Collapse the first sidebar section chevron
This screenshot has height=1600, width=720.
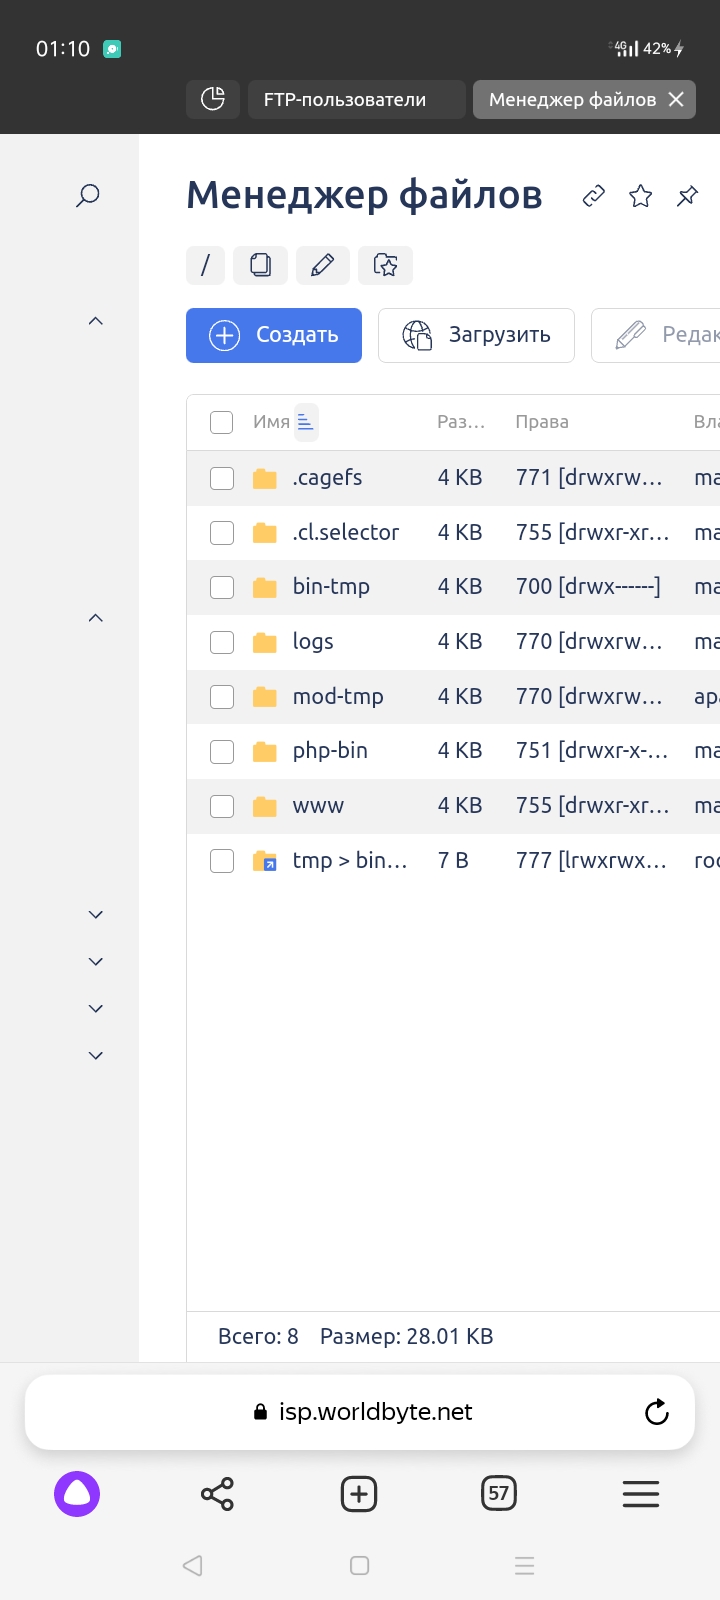tap(96, 321)
